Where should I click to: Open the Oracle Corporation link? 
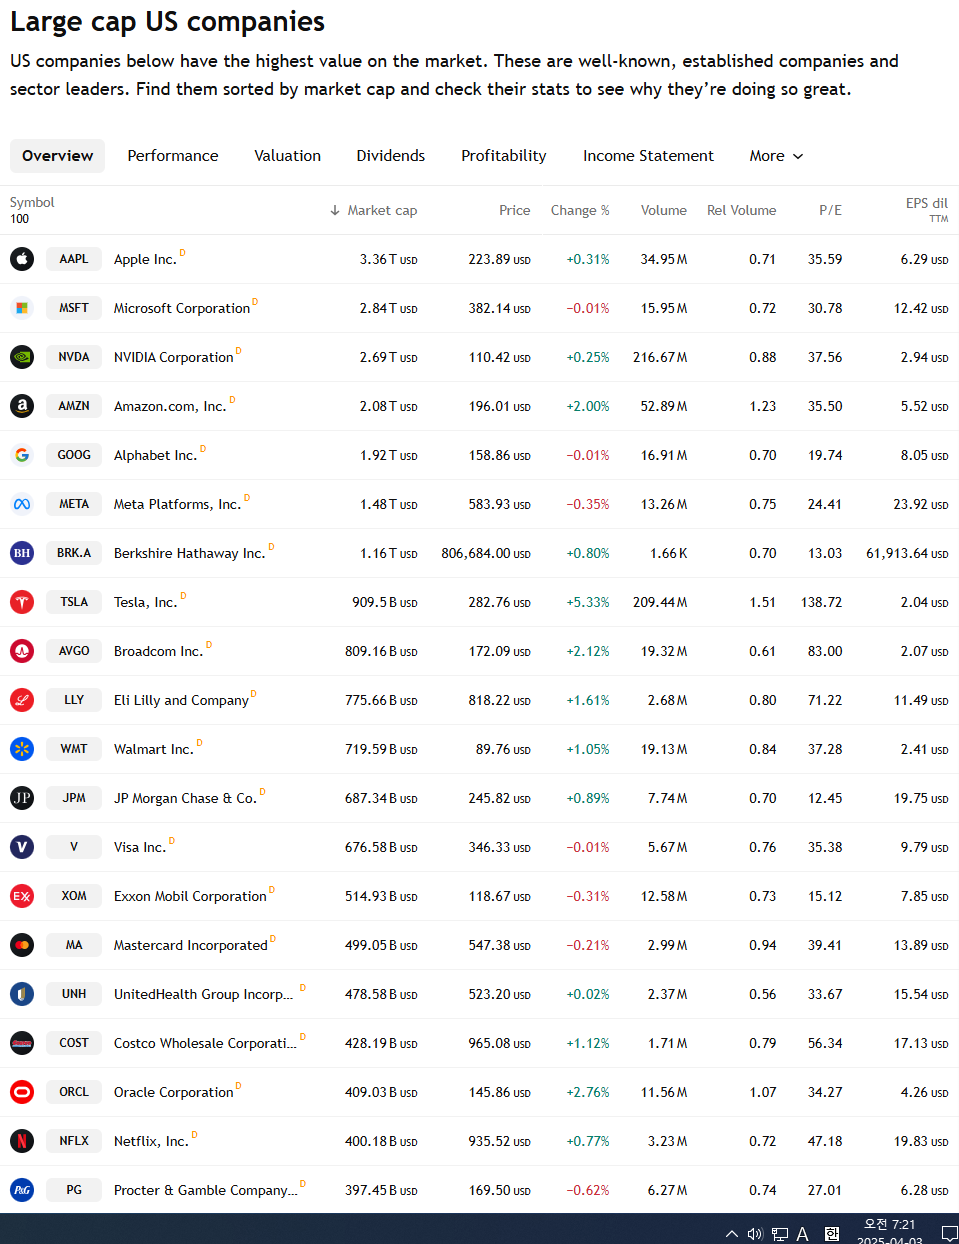pos(174,1092)
